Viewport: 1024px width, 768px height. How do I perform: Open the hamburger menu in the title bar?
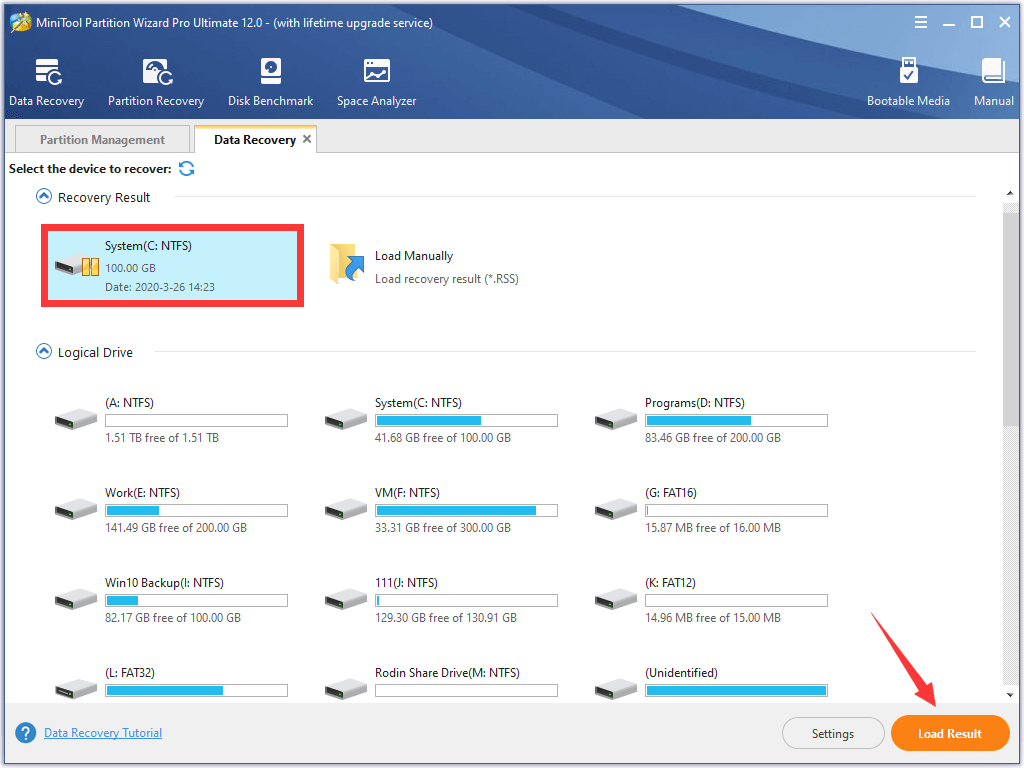click(921, 22)
